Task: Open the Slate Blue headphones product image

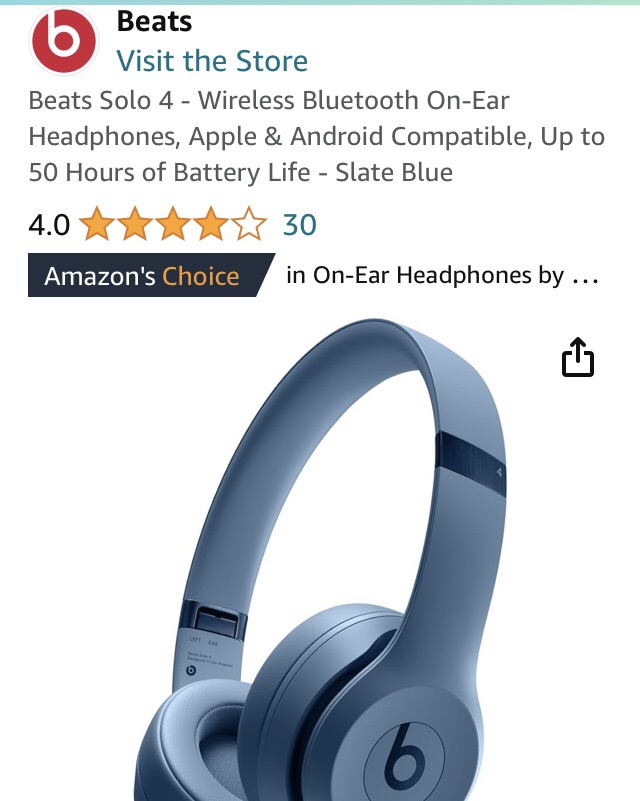Action: pyautogui.click(x=327, y=559)
